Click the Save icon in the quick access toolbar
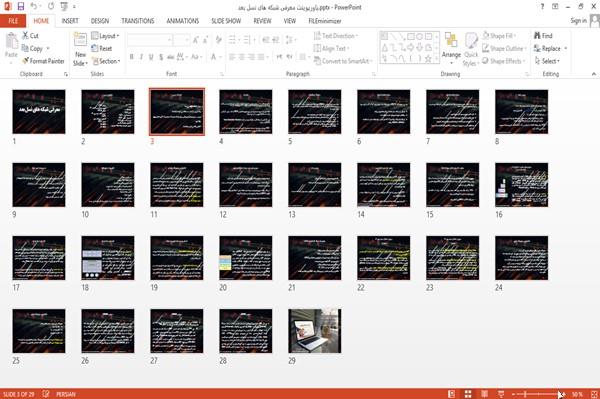Viewport: 600px width, 399px height. [21, 6]
